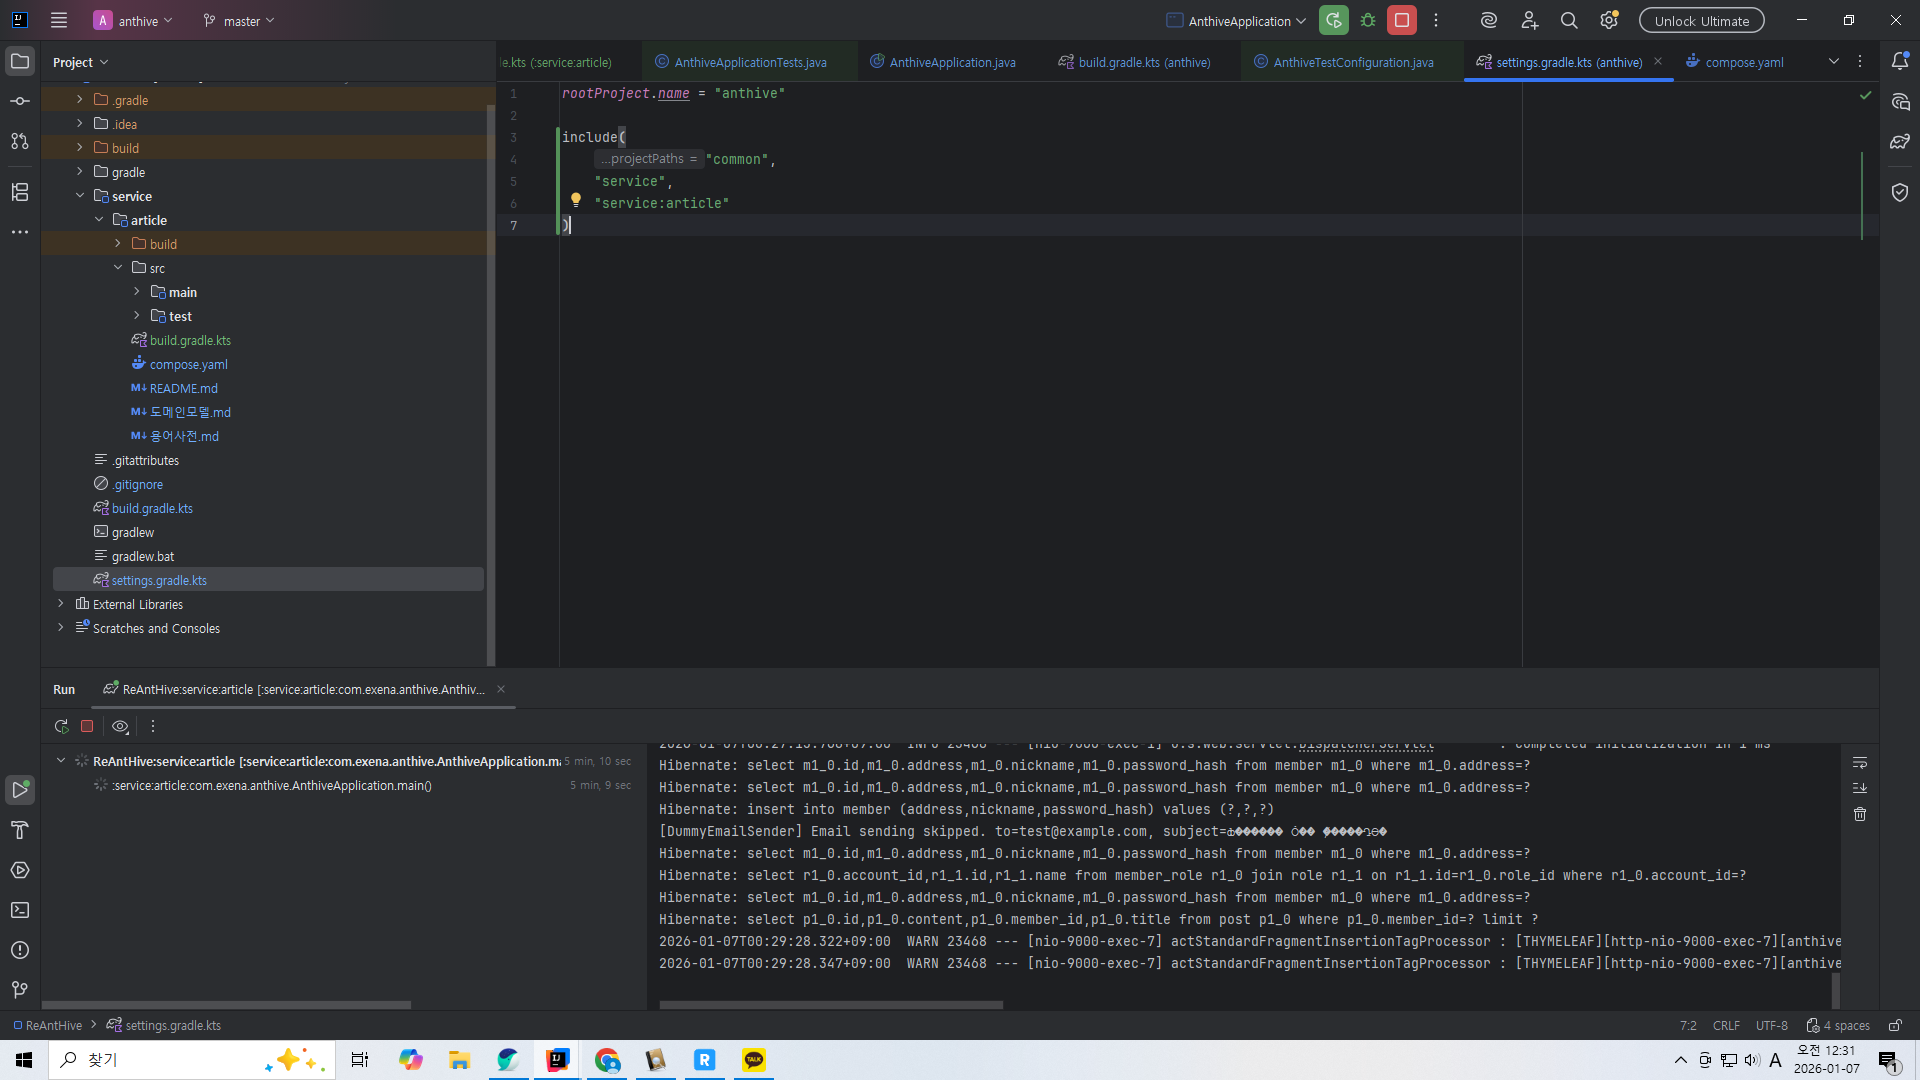Image resolution: width=1920 pixels, height=1080 pixels.
Task: Click the Debug bug icon in toolbar
Action: tap(1368, 20)
